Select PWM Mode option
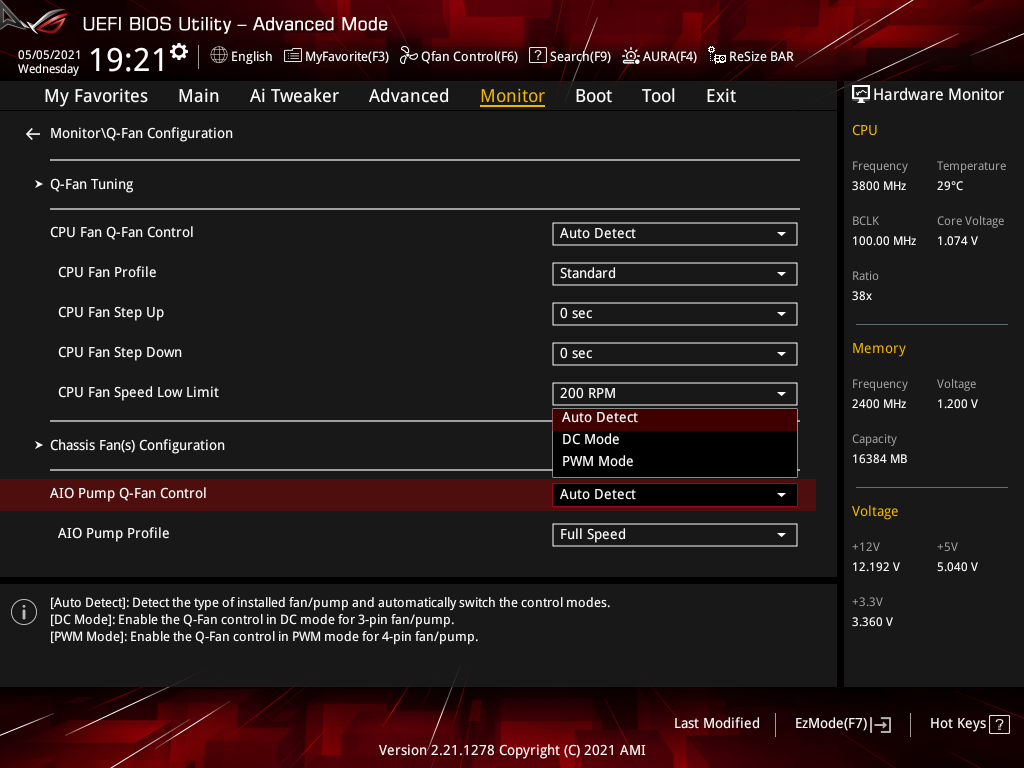This screenshot has width=1024, height=768. tap(675, 462)
